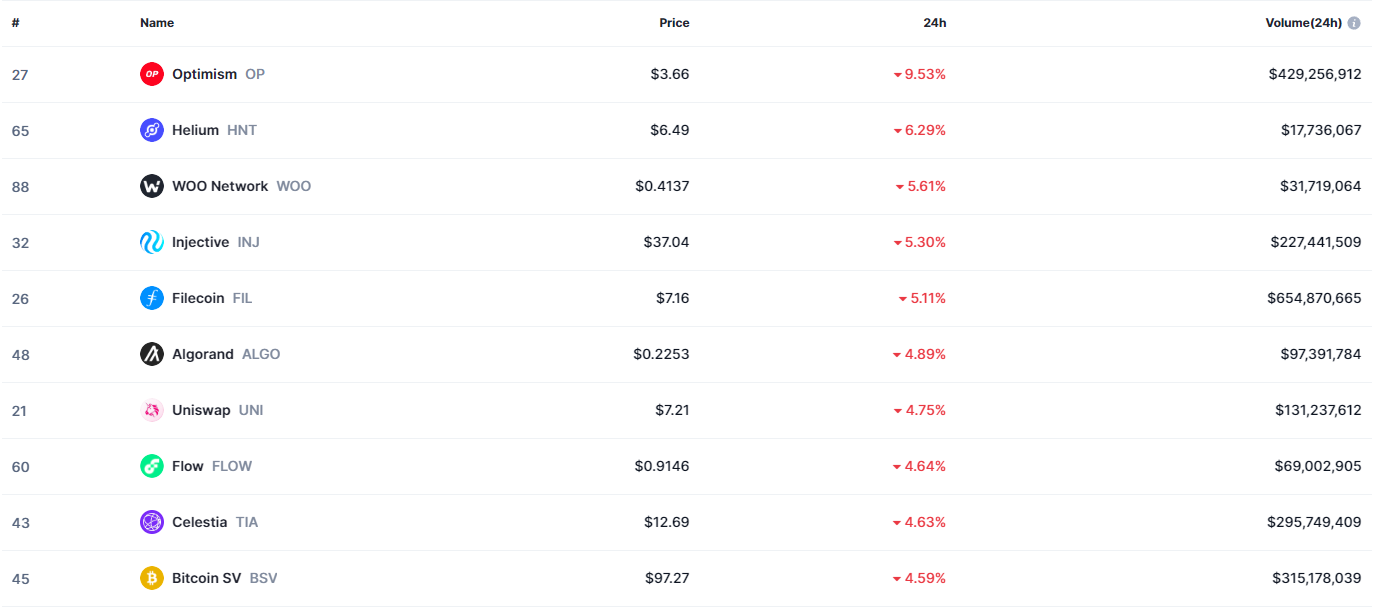The height and width of the screenshot is (611, 1393).
Task: Click the Algorand logo icon
Action: 151,354
